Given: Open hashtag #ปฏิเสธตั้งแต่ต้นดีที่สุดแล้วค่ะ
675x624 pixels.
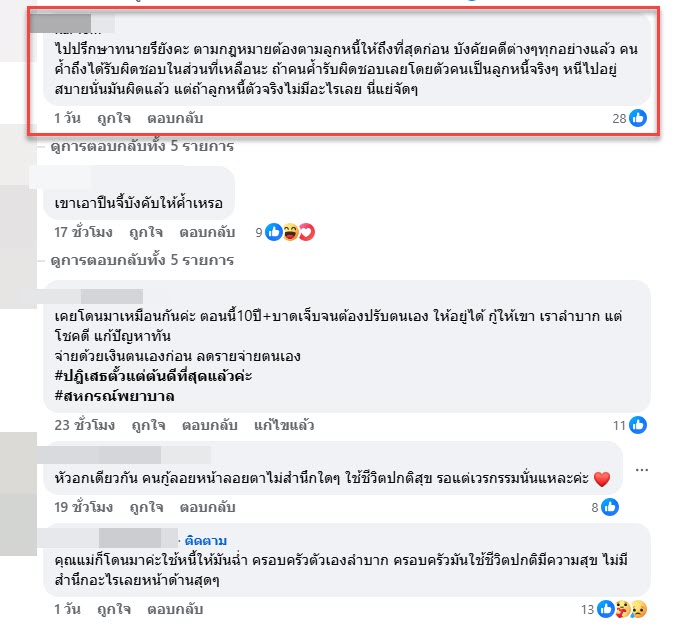Looking at the screenshot, I should pos(153,376).
